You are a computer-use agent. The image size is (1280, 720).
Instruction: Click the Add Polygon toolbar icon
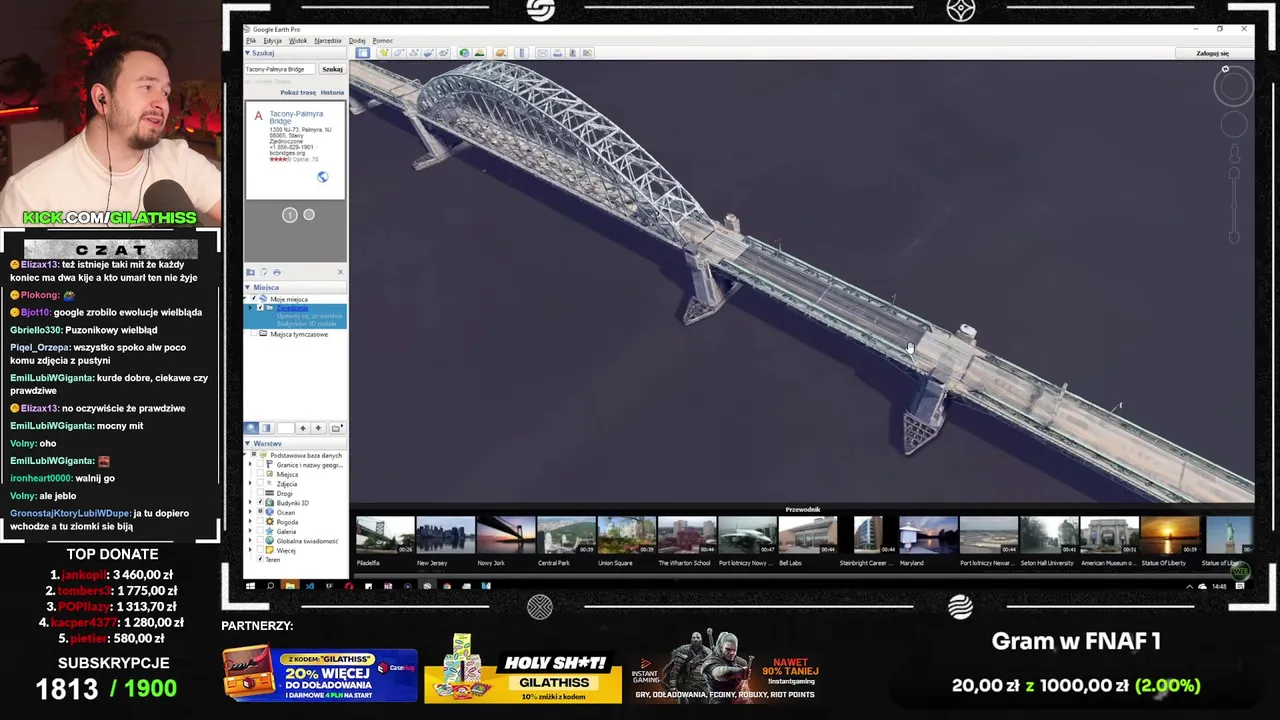point(398,52)
